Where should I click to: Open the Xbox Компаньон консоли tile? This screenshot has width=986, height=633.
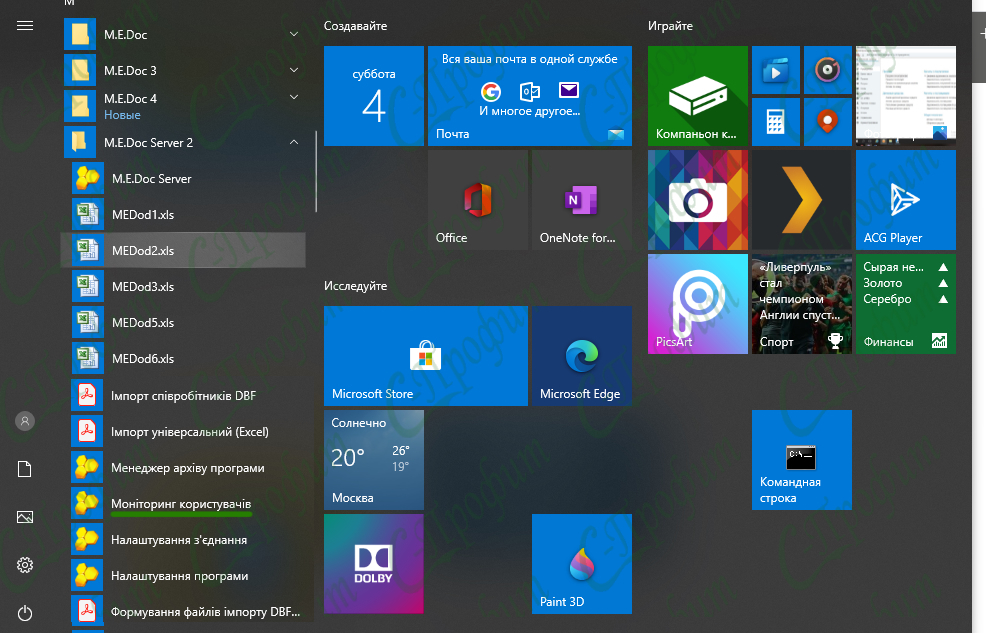(697, 96)
